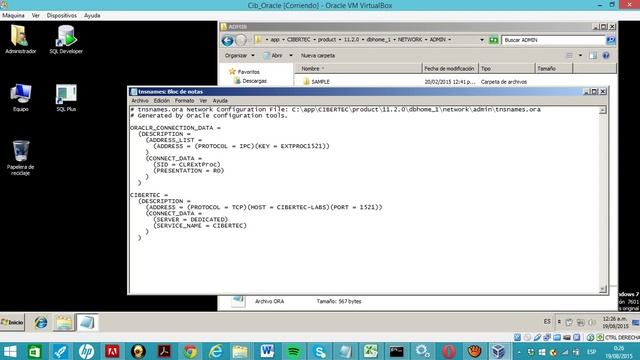Expand the Abrir dropdown arrow
The height and width of the screenshot is (360, 640).
(291, 56)
